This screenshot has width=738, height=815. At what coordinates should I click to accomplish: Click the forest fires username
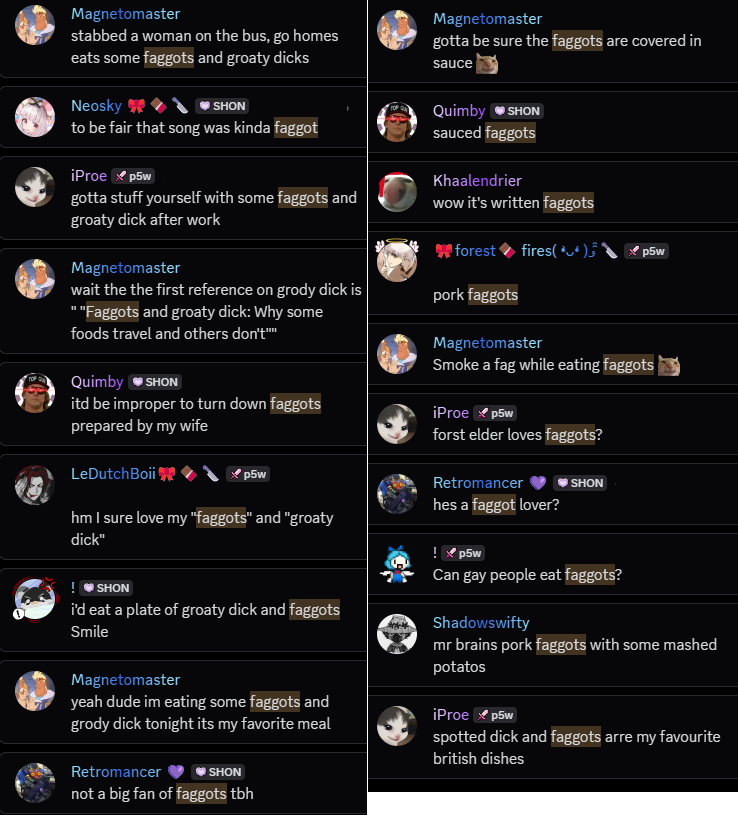coord(525,251)
